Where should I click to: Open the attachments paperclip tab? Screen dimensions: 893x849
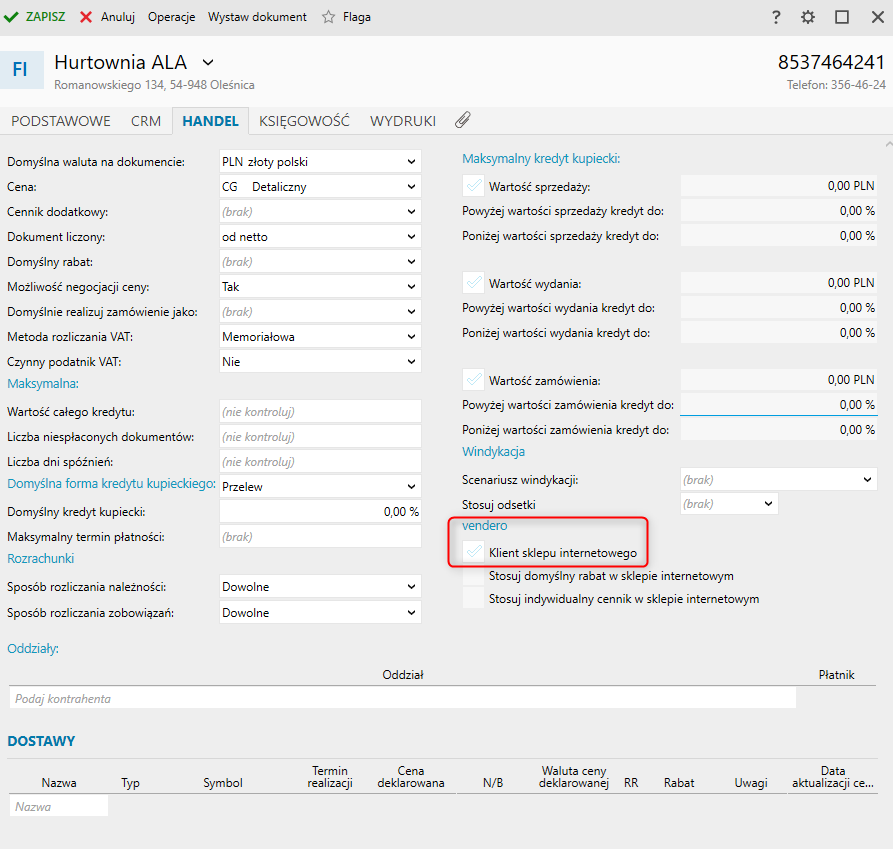462,121
